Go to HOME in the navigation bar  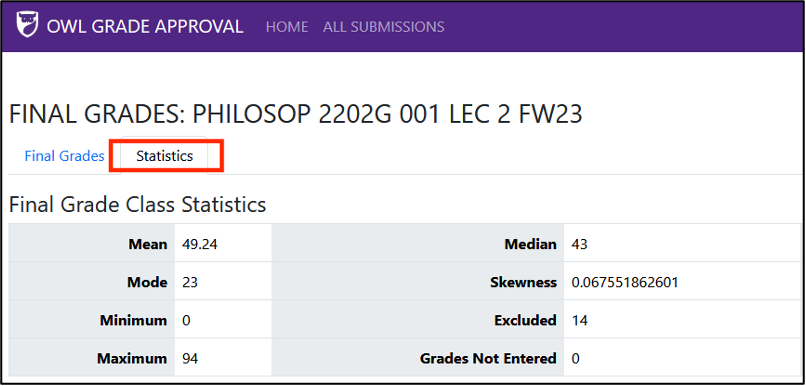(287, 26)
